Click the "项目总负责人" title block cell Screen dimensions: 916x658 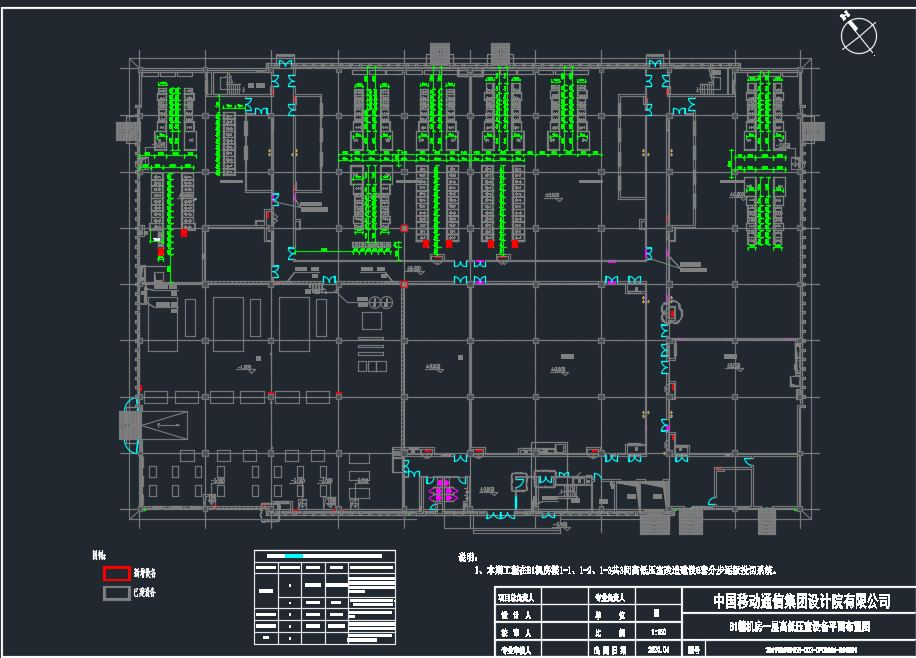click(x=518, y=597)
